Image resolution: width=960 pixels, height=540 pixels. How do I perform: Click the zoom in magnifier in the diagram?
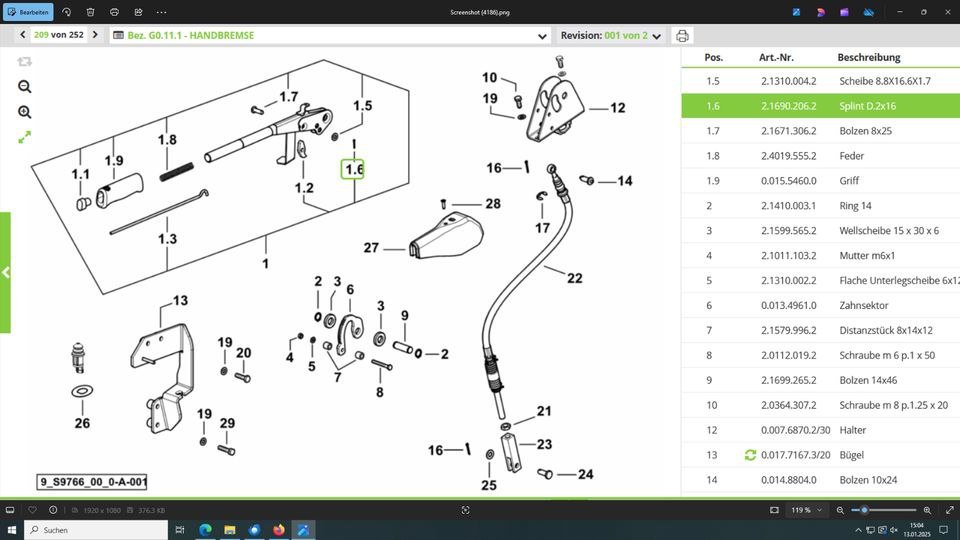click(x=24, y=112)
